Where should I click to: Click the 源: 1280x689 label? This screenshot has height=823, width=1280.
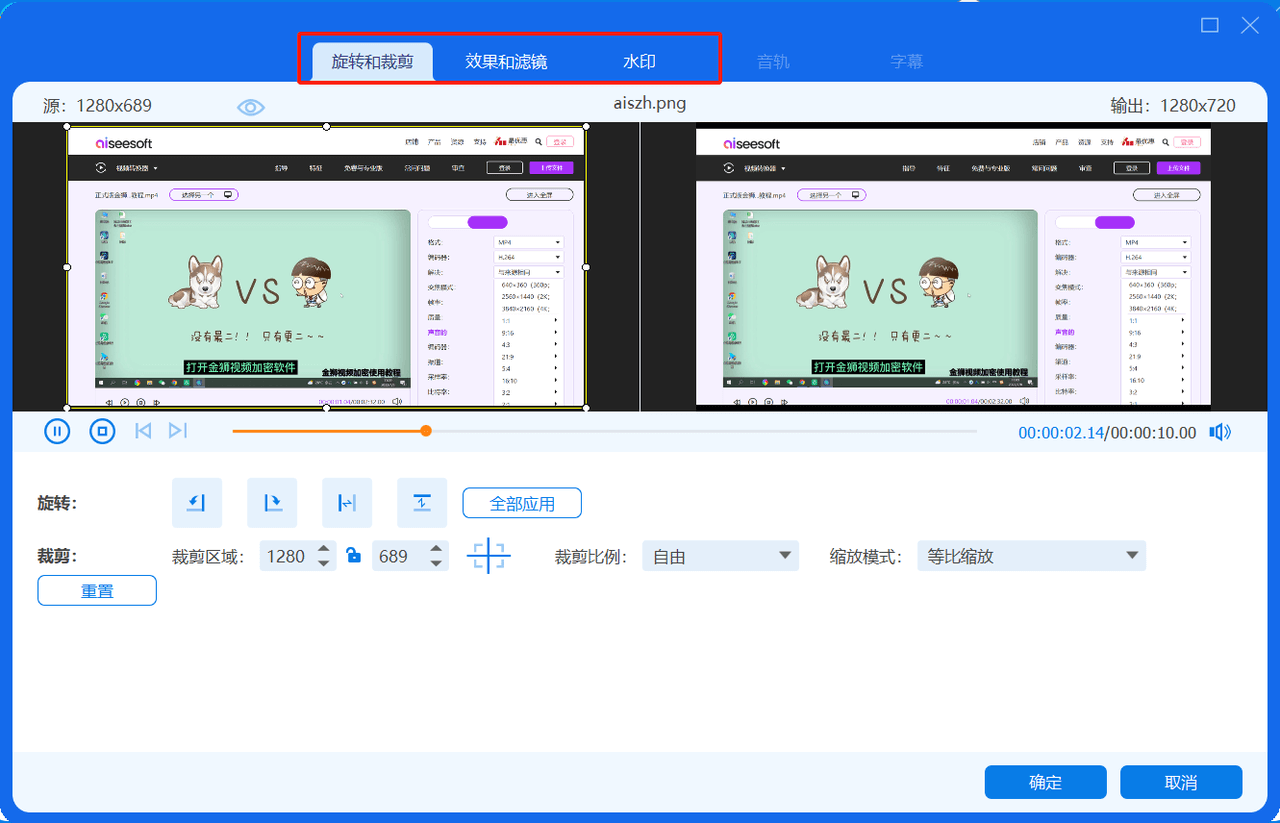(97, 105)
